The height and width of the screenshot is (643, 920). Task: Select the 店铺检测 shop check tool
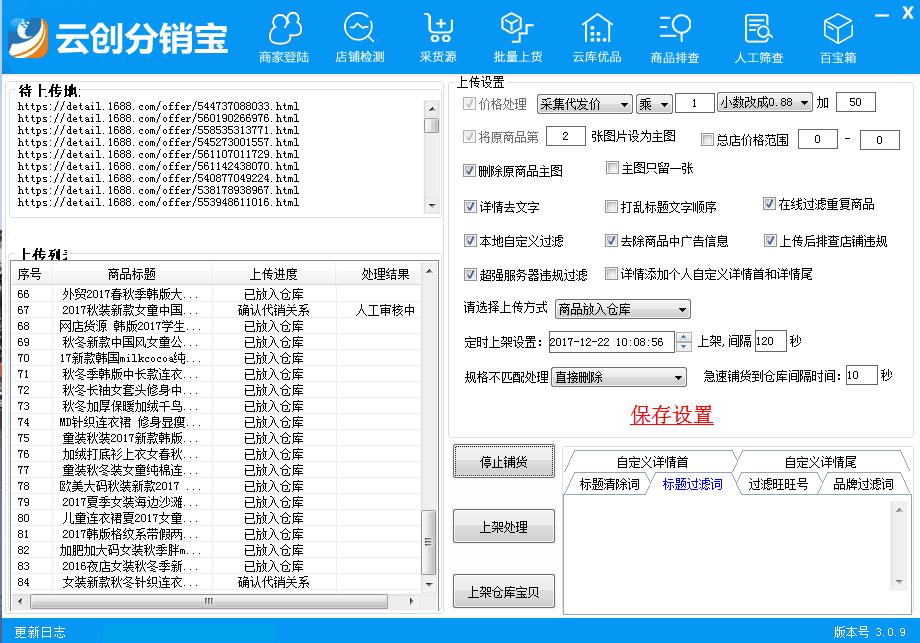coord(359,36)
